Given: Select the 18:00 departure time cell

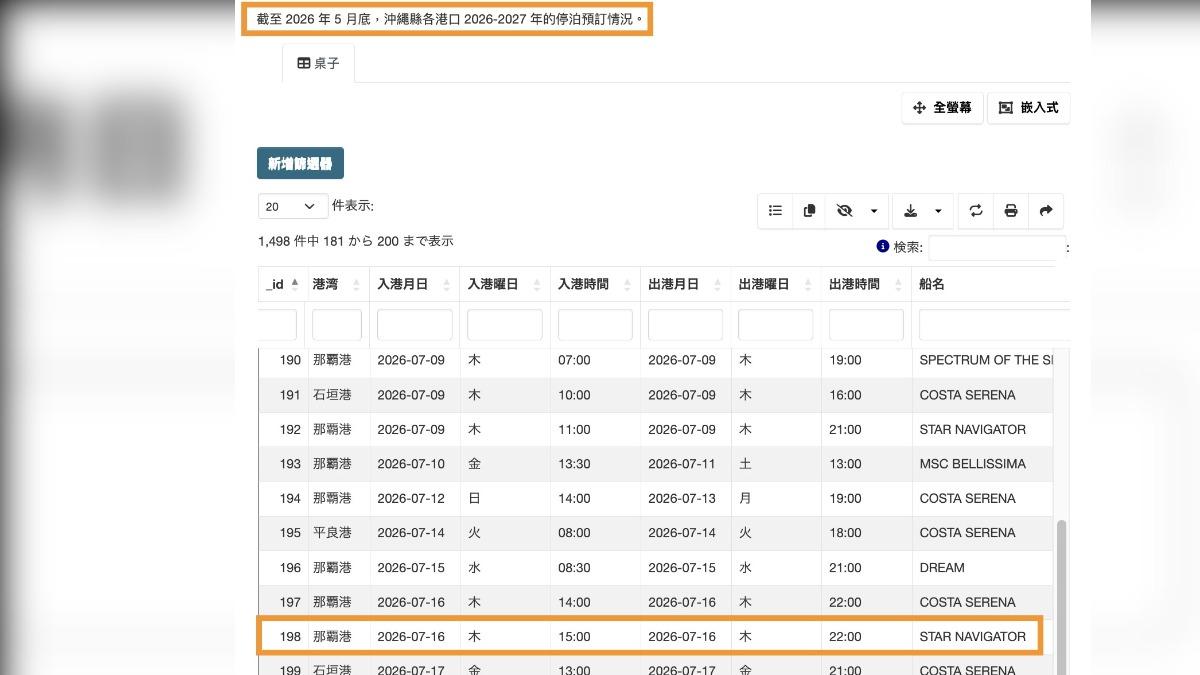Looking at the screenshot, I should point(866,533).
